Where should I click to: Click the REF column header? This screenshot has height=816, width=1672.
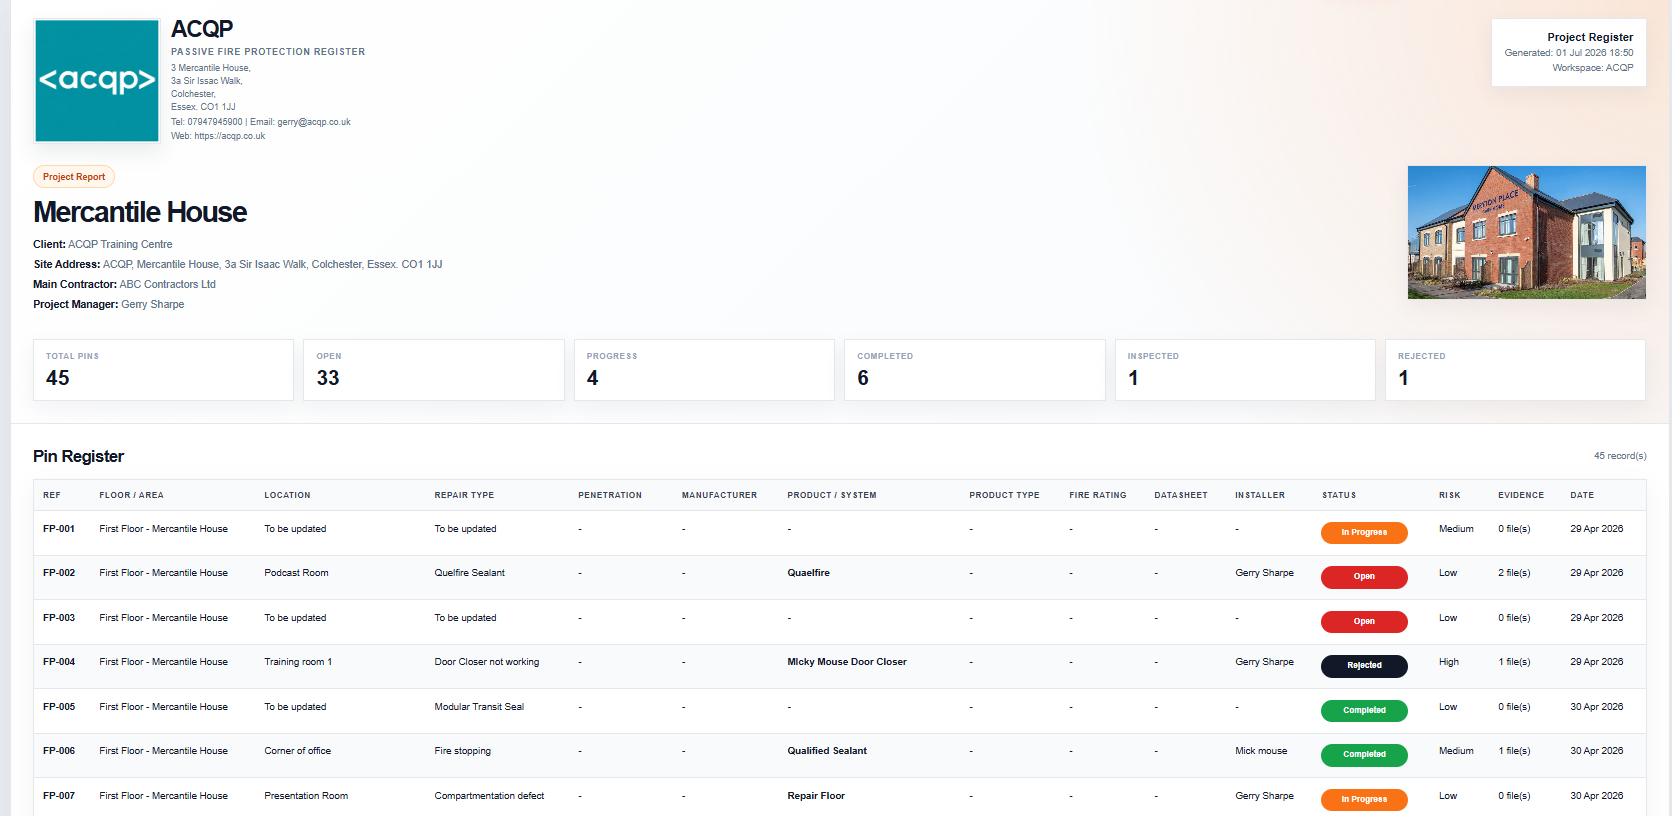coord(52,495)
